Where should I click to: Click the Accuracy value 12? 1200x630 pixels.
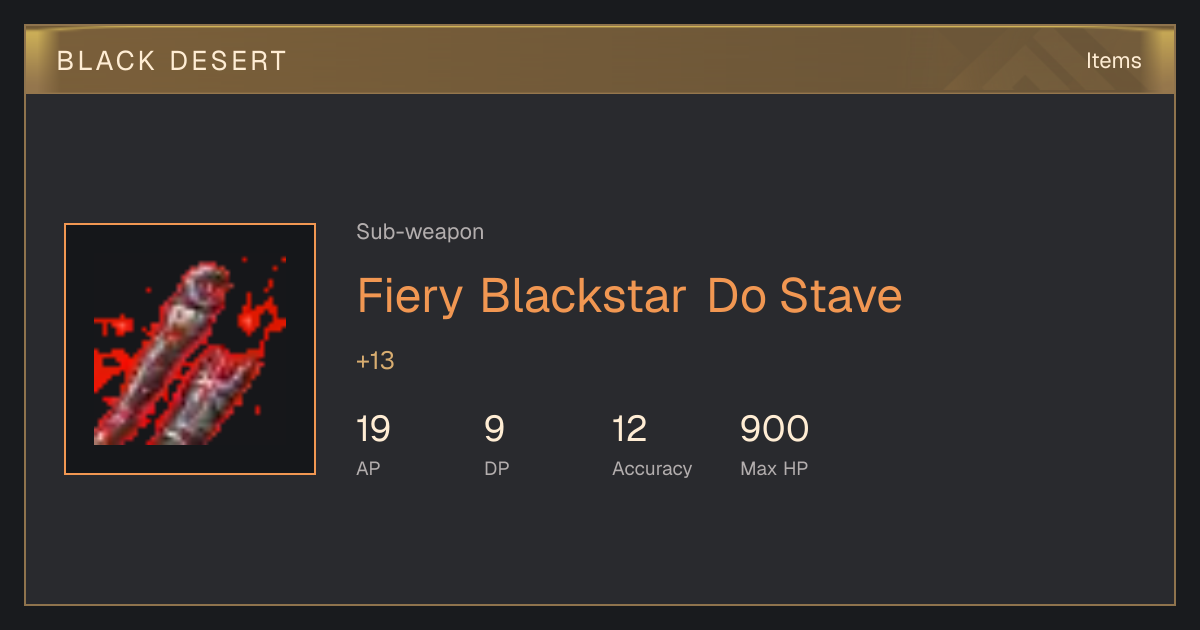click(630, 429)
